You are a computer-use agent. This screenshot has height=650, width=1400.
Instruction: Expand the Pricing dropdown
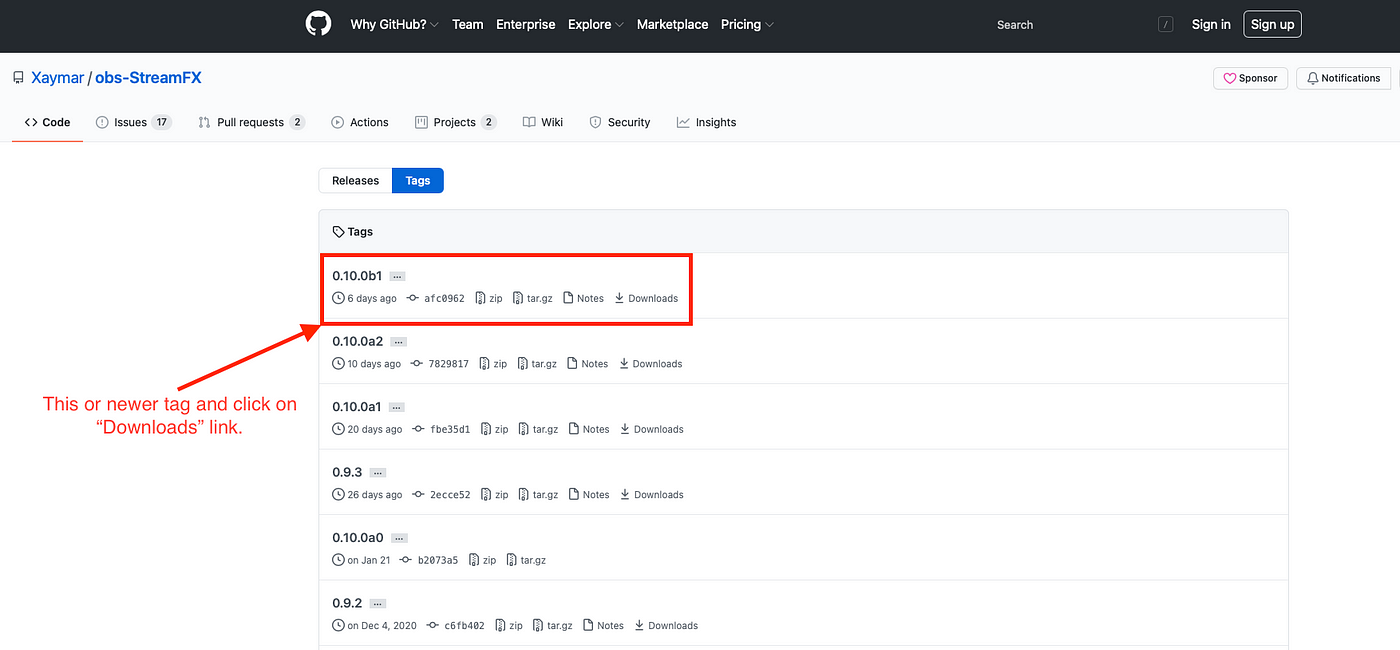pos(747,24)
